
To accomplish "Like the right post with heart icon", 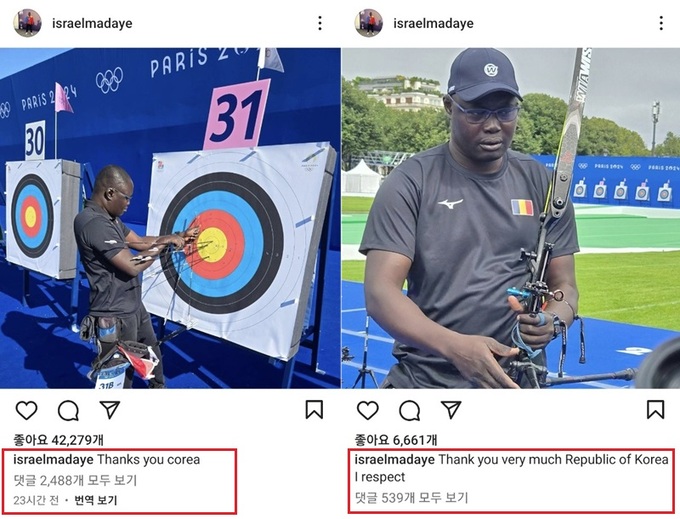I will coord(368,410).
